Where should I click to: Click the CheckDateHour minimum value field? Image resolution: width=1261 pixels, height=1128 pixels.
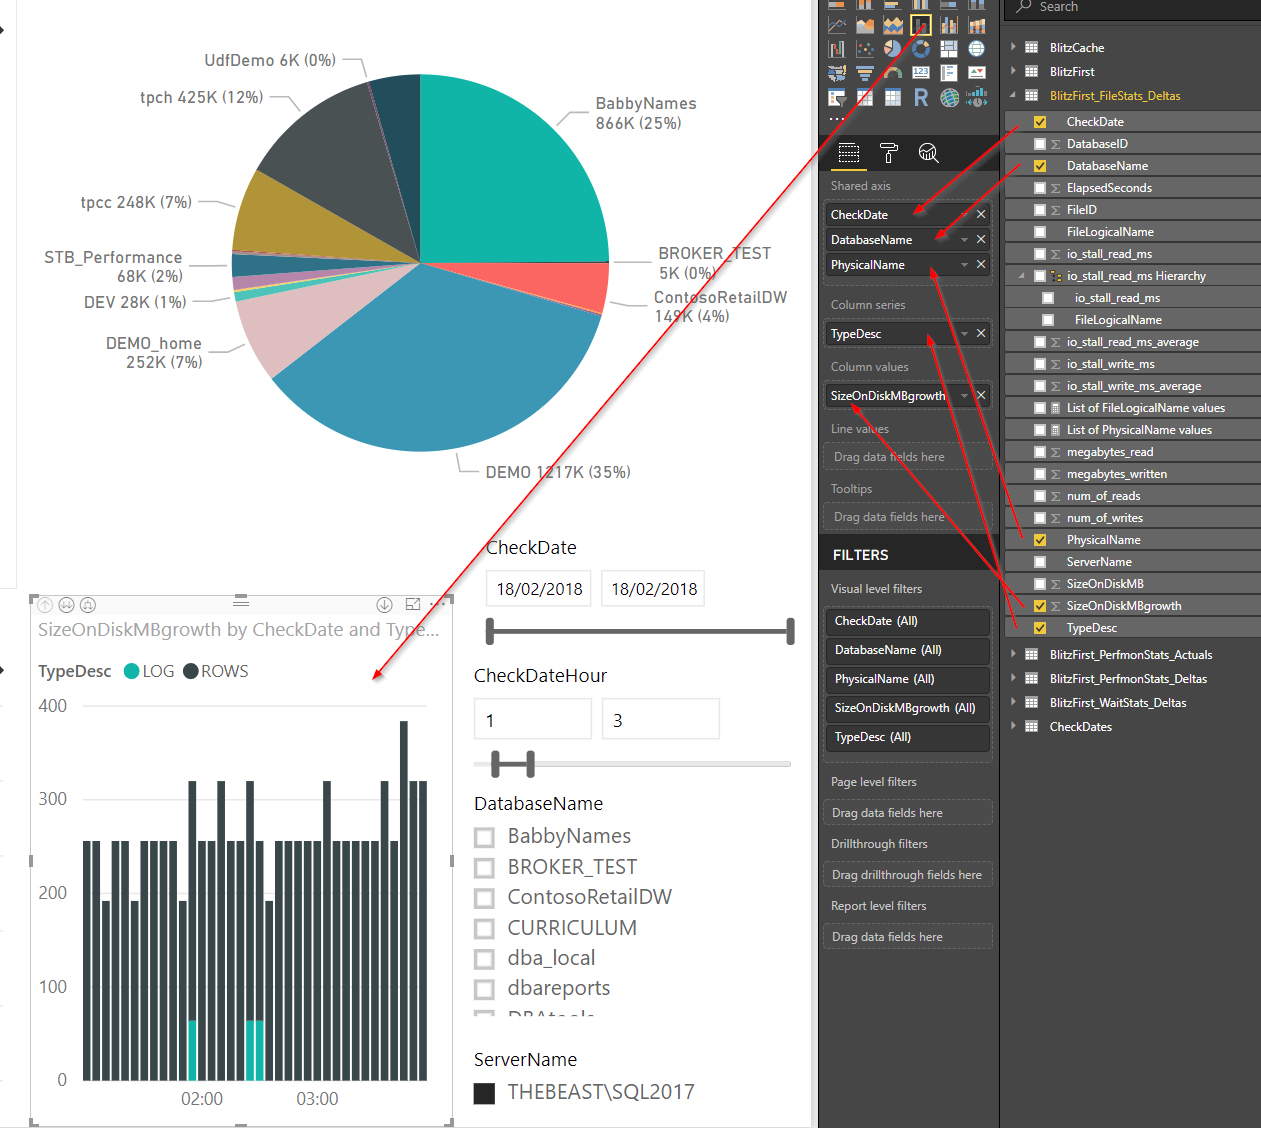533,720
